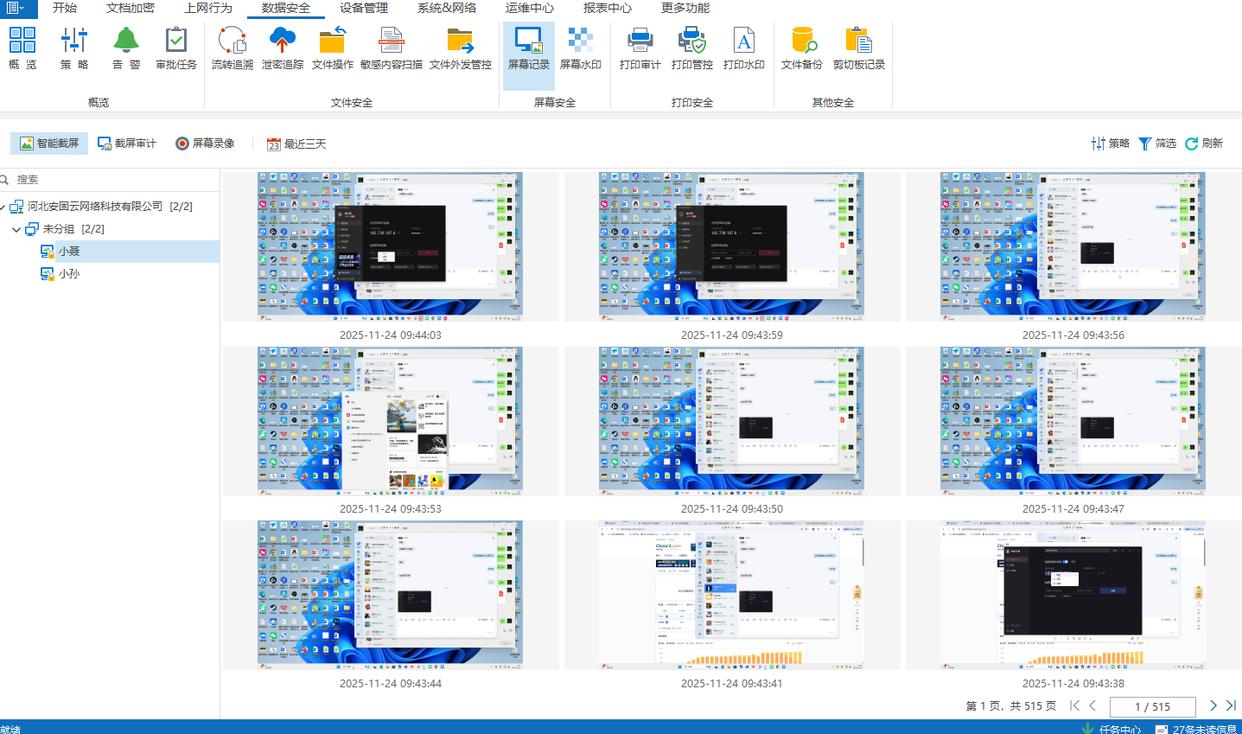Viewport: 1242px width, 734px height.
Task: Select the 智能截屏 view toggle
Action: point(49,144)
